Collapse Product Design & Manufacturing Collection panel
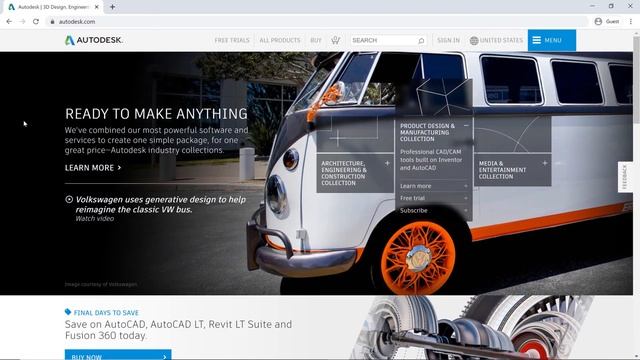The width and height of the screenshot is (640, 360). 466,125
